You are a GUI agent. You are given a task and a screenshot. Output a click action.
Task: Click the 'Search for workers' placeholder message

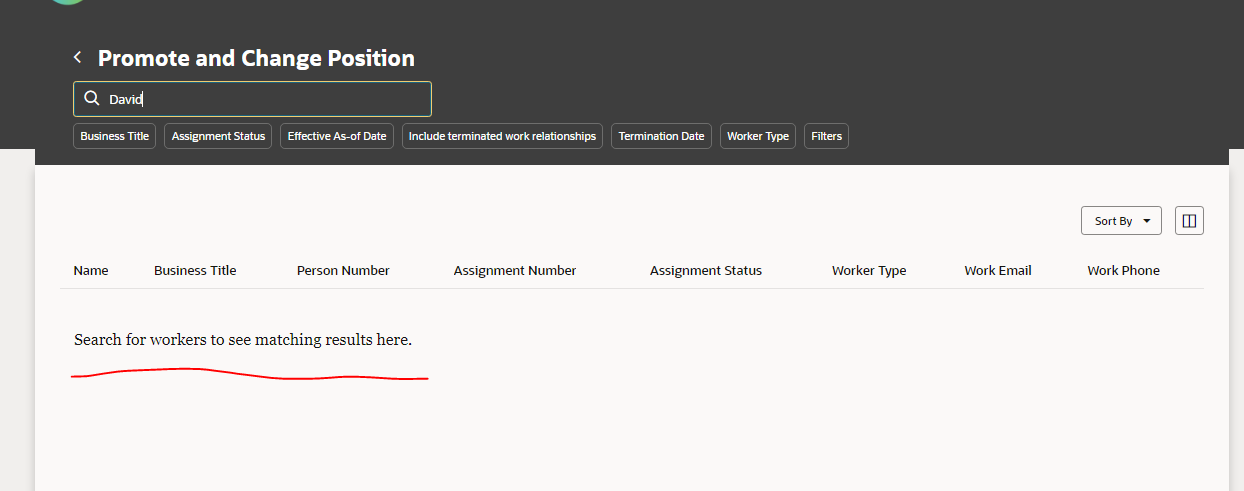243,340
